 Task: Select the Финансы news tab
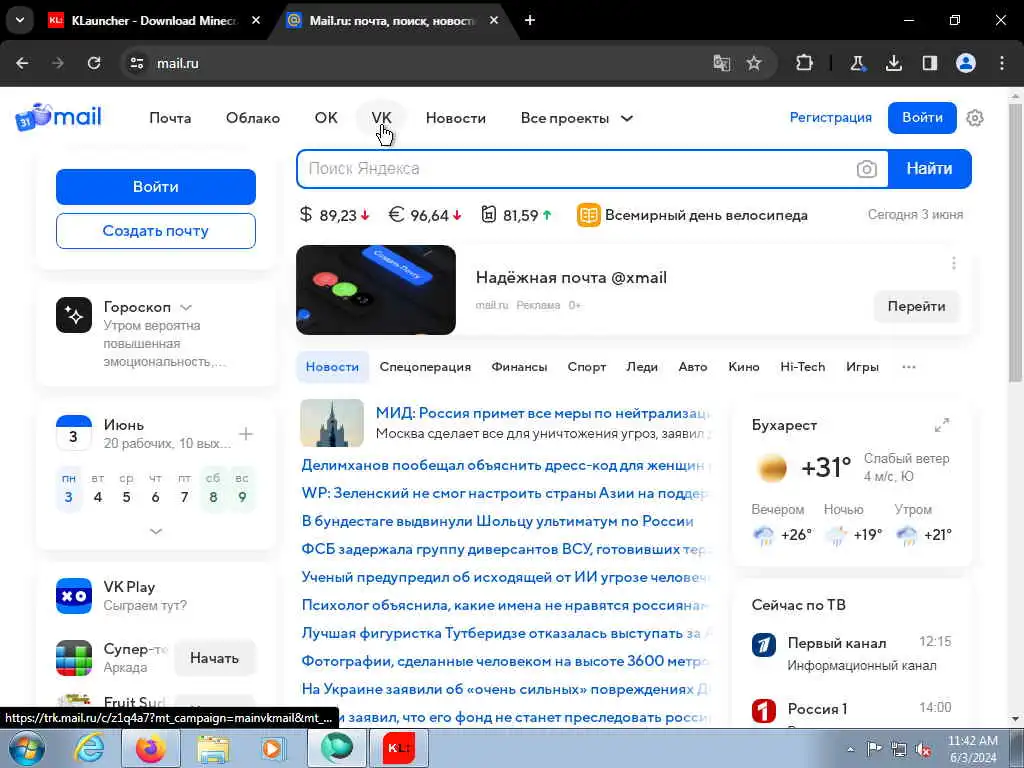coord(519,367)
